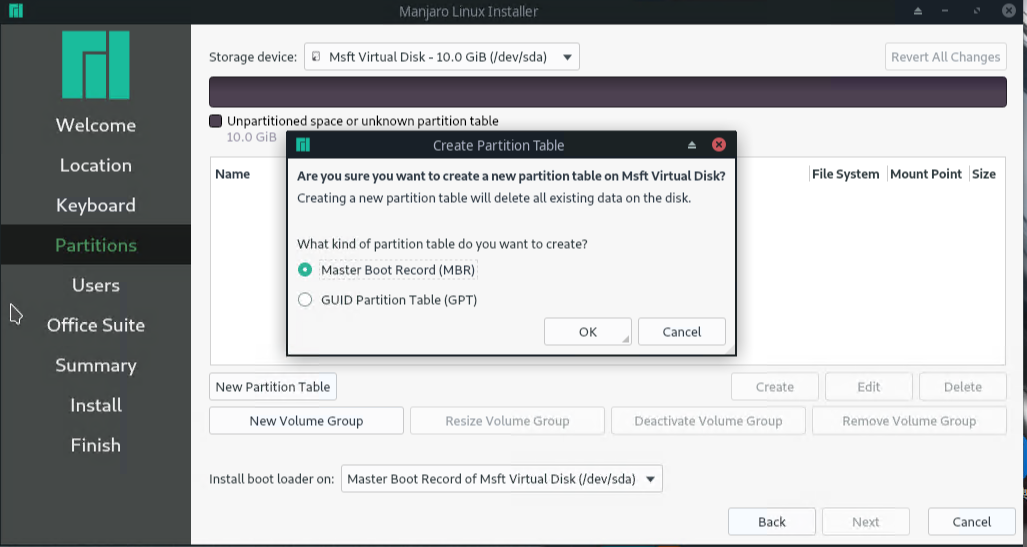
Task: Open the Storage device dropdown
Action: click(x=567, y=57)
